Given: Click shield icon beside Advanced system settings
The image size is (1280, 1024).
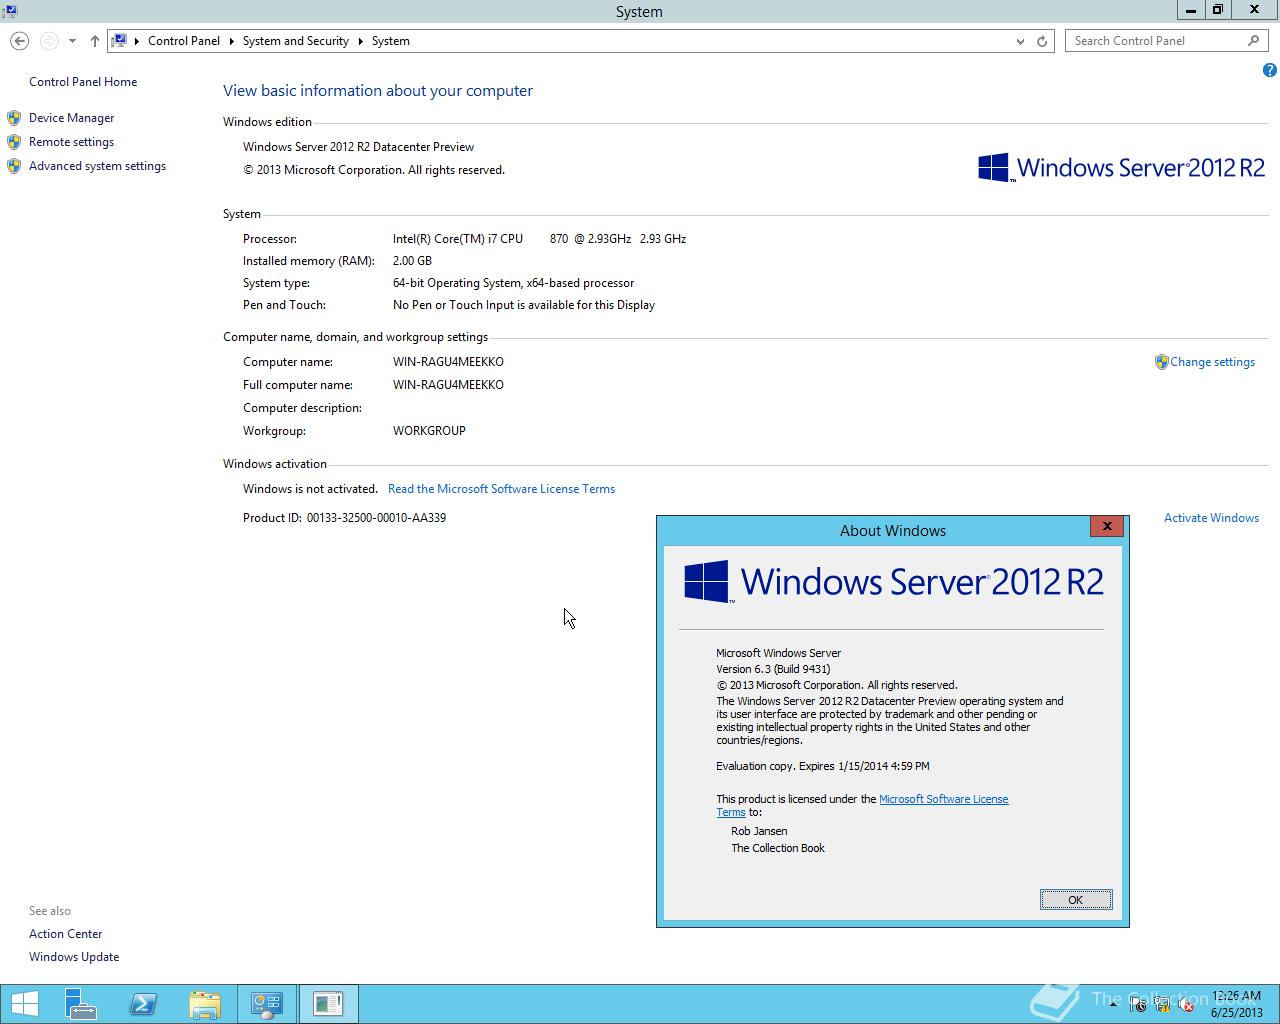Looking at the screenshot, I should pyautogui.click(x=14, y=166).
